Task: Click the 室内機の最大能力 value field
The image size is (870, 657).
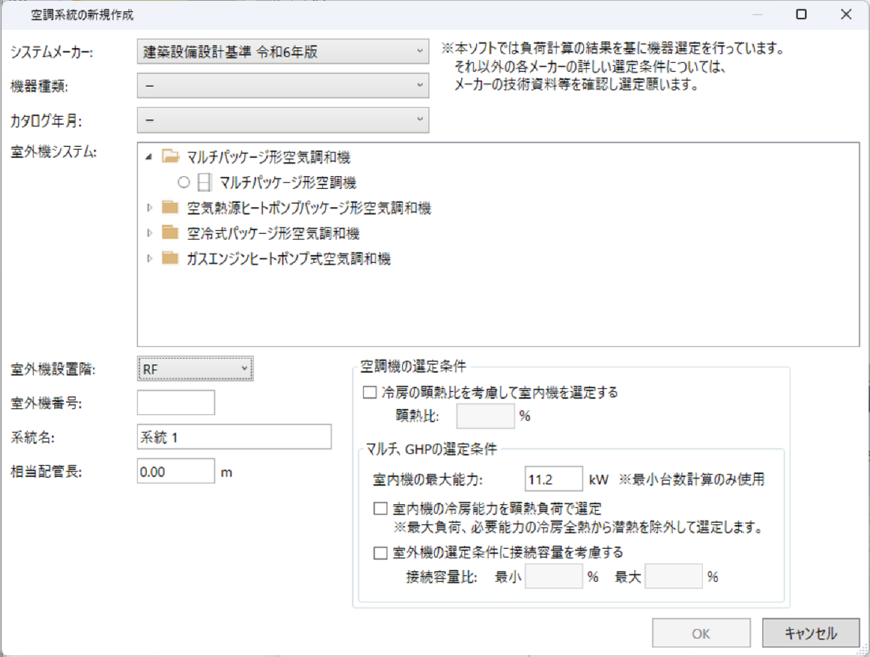Action: [x=552, y=479]
